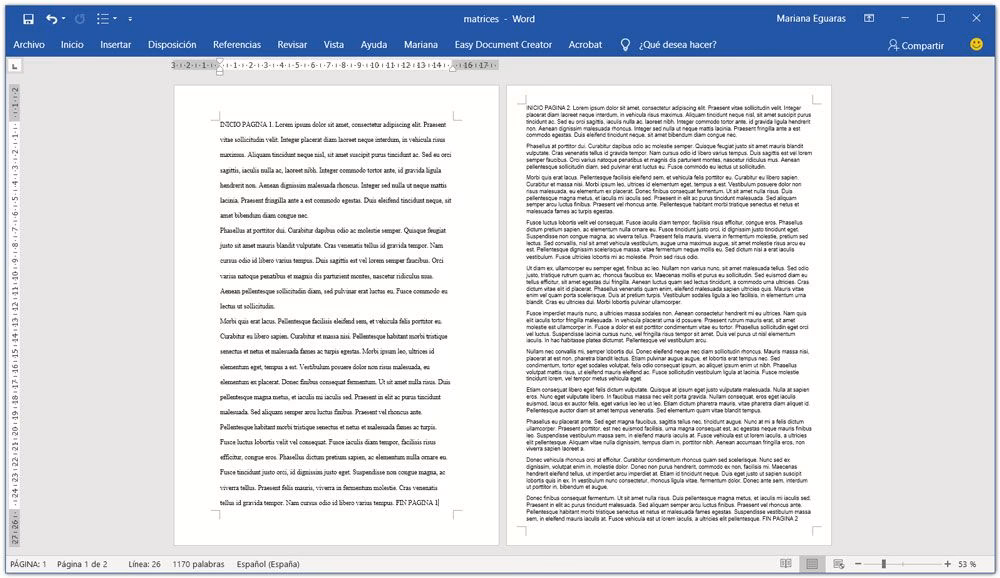Expand the bullet list dropdown arrow

click(x=116, y=18)
